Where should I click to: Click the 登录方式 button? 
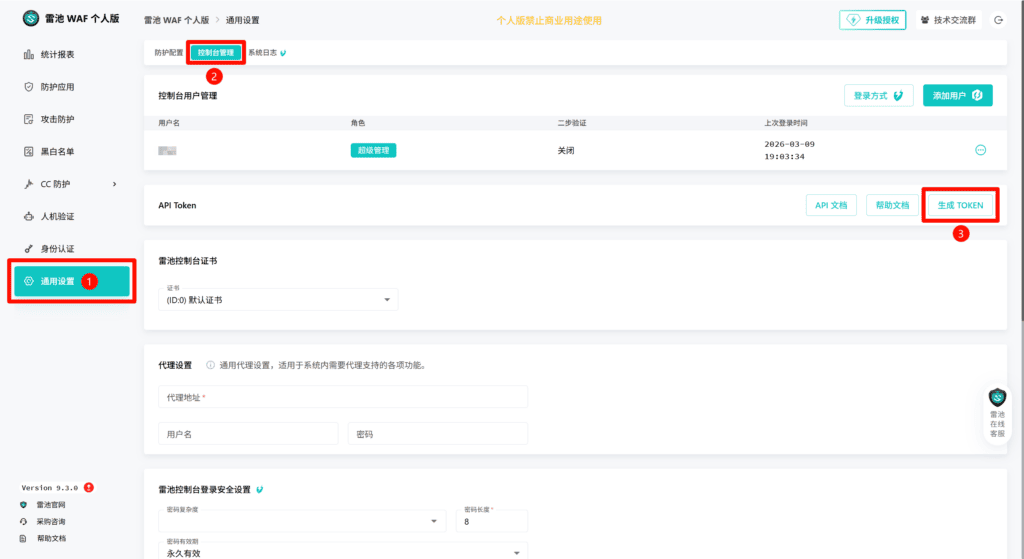(878, 95)
